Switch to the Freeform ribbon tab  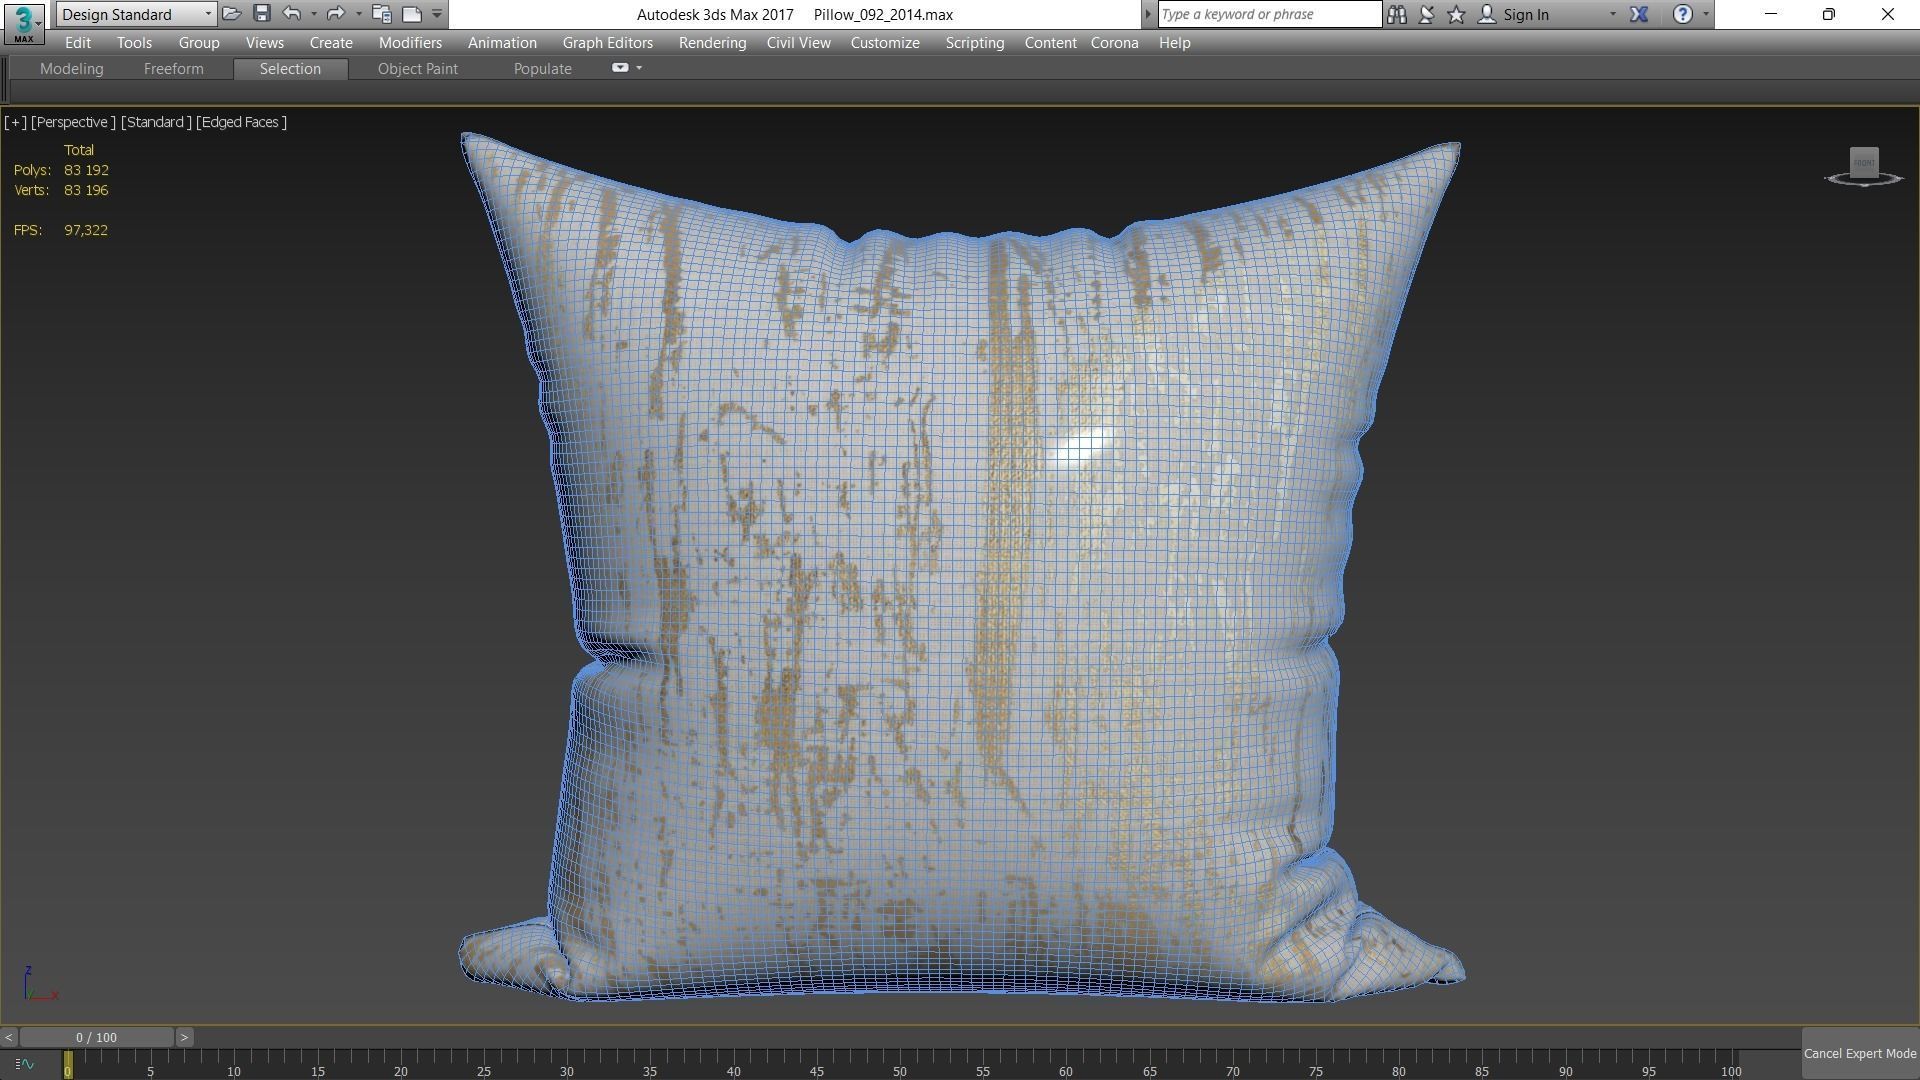click(x=173, y=69)
